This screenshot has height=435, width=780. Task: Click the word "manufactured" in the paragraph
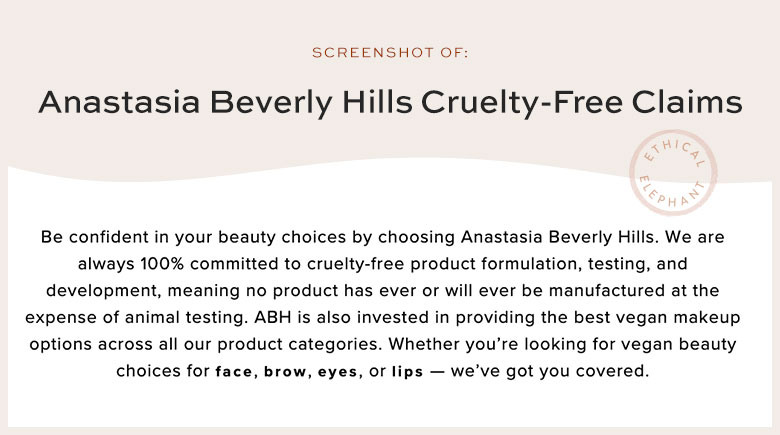(x=596, y=291)
